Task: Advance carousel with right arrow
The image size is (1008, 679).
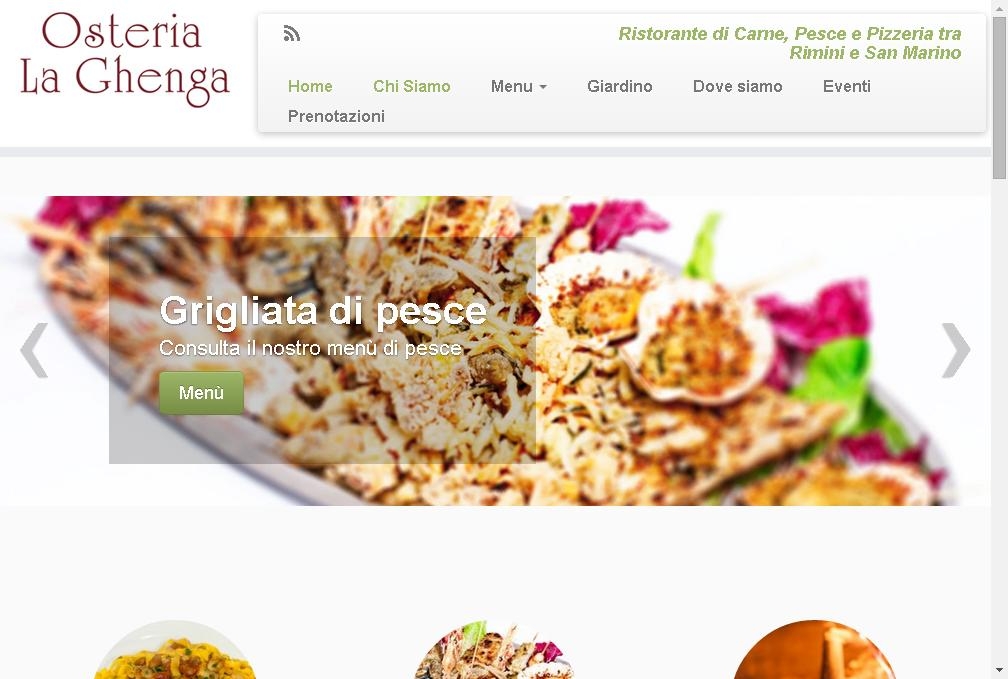Action: click(956, 350)
